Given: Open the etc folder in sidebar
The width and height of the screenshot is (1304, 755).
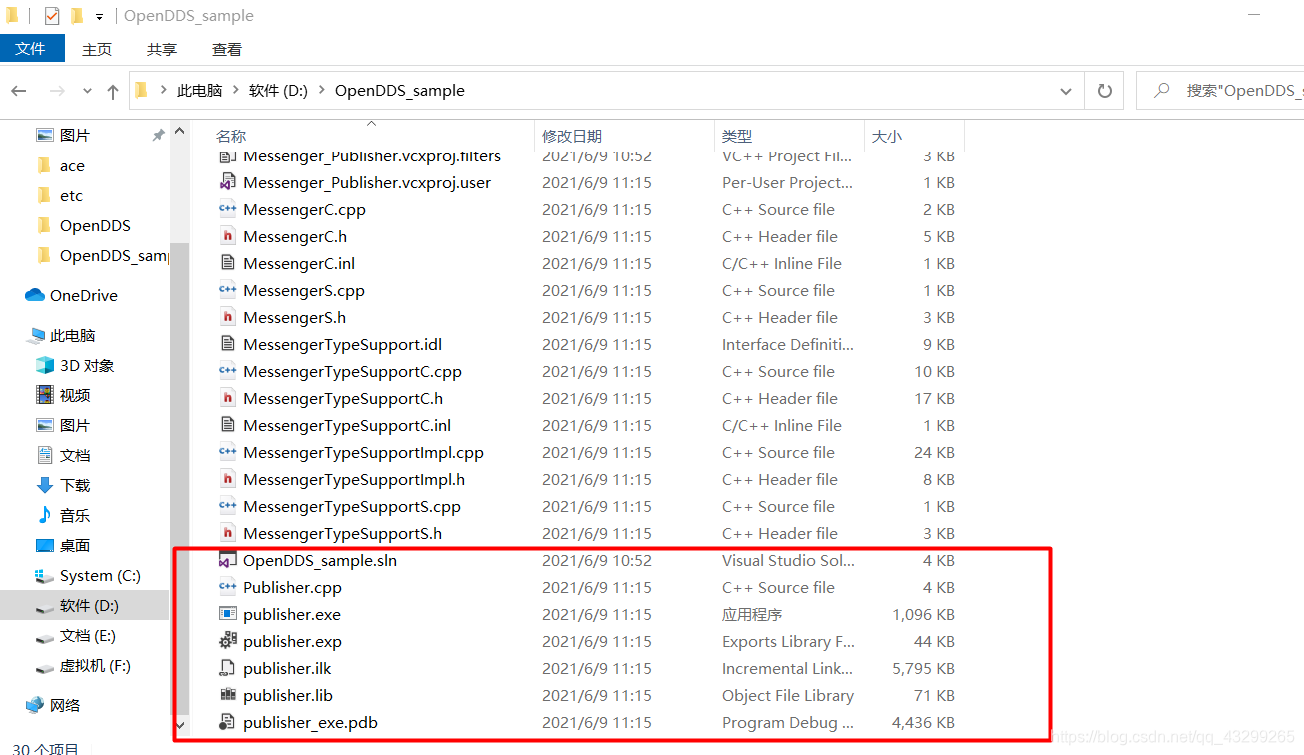Looking at the screenshot, I should tap(71, 195).
